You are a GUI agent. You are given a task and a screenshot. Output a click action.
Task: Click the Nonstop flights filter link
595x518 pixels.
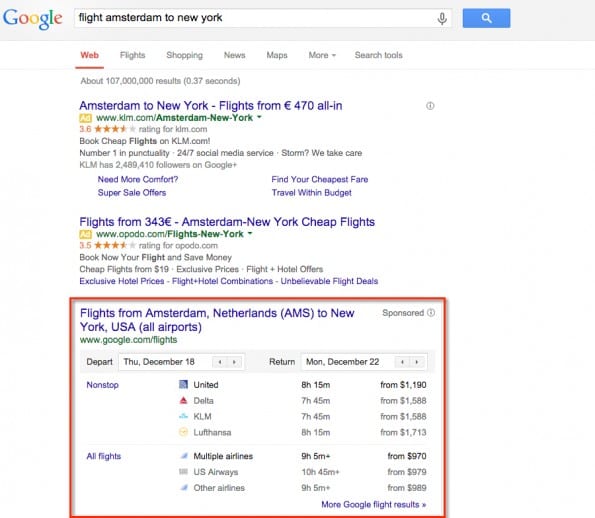click(x=102, y=385)
